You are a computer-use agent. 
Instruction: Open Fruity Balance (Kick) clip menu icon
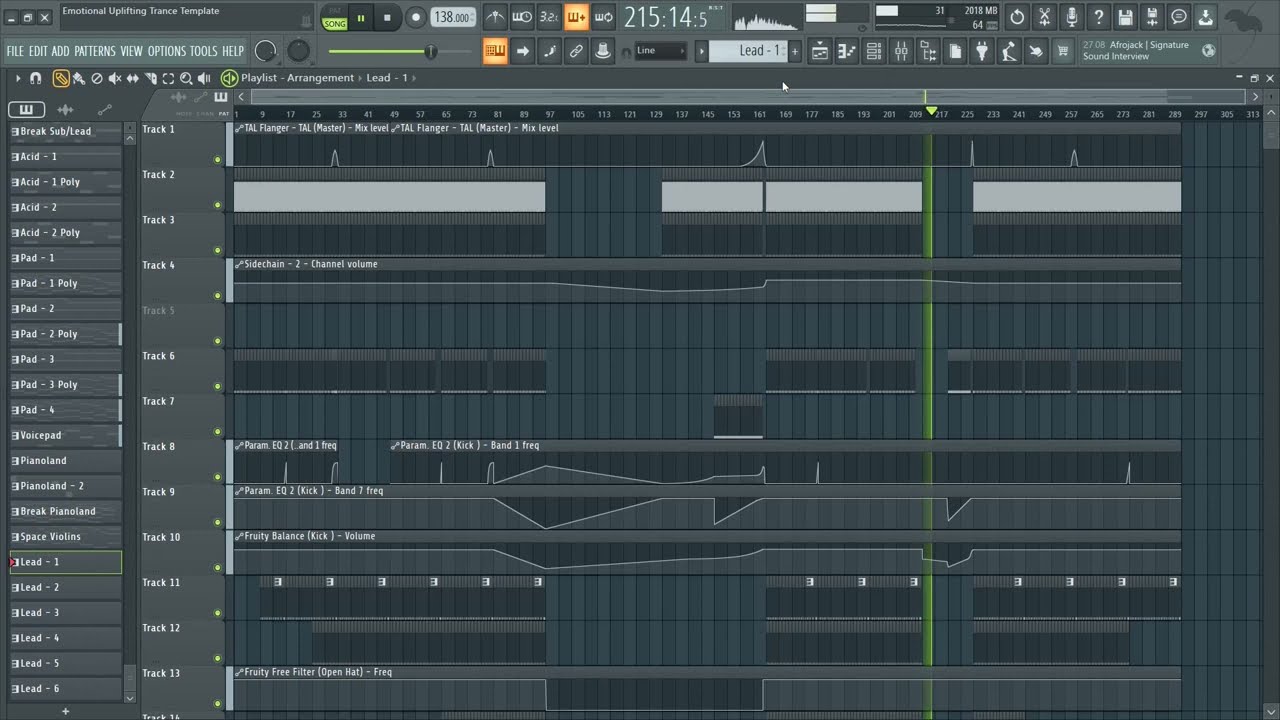pos(239,536)
